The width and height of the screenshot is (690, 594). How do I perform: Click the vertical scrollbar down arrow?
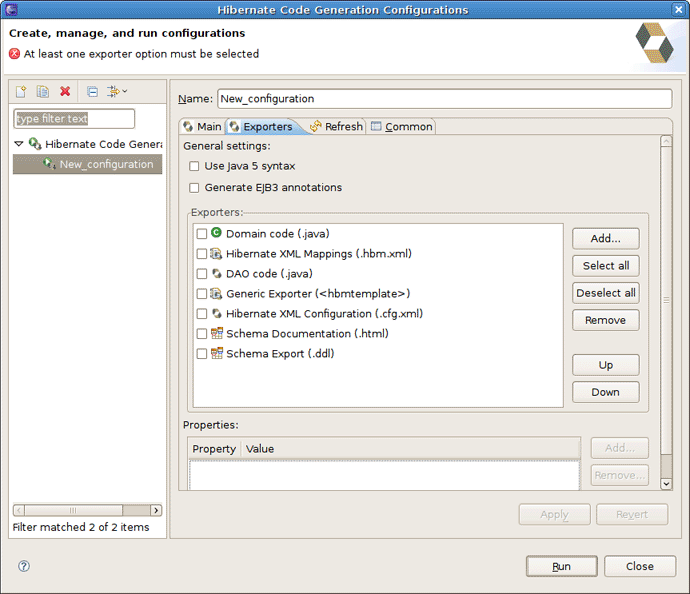coord(666,483)
